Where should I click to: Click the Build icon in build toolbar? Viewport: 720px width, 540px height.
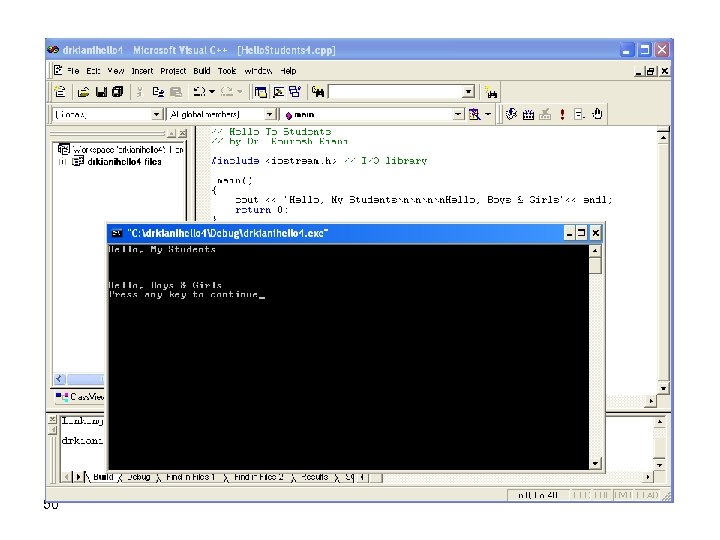pos(529,114)
